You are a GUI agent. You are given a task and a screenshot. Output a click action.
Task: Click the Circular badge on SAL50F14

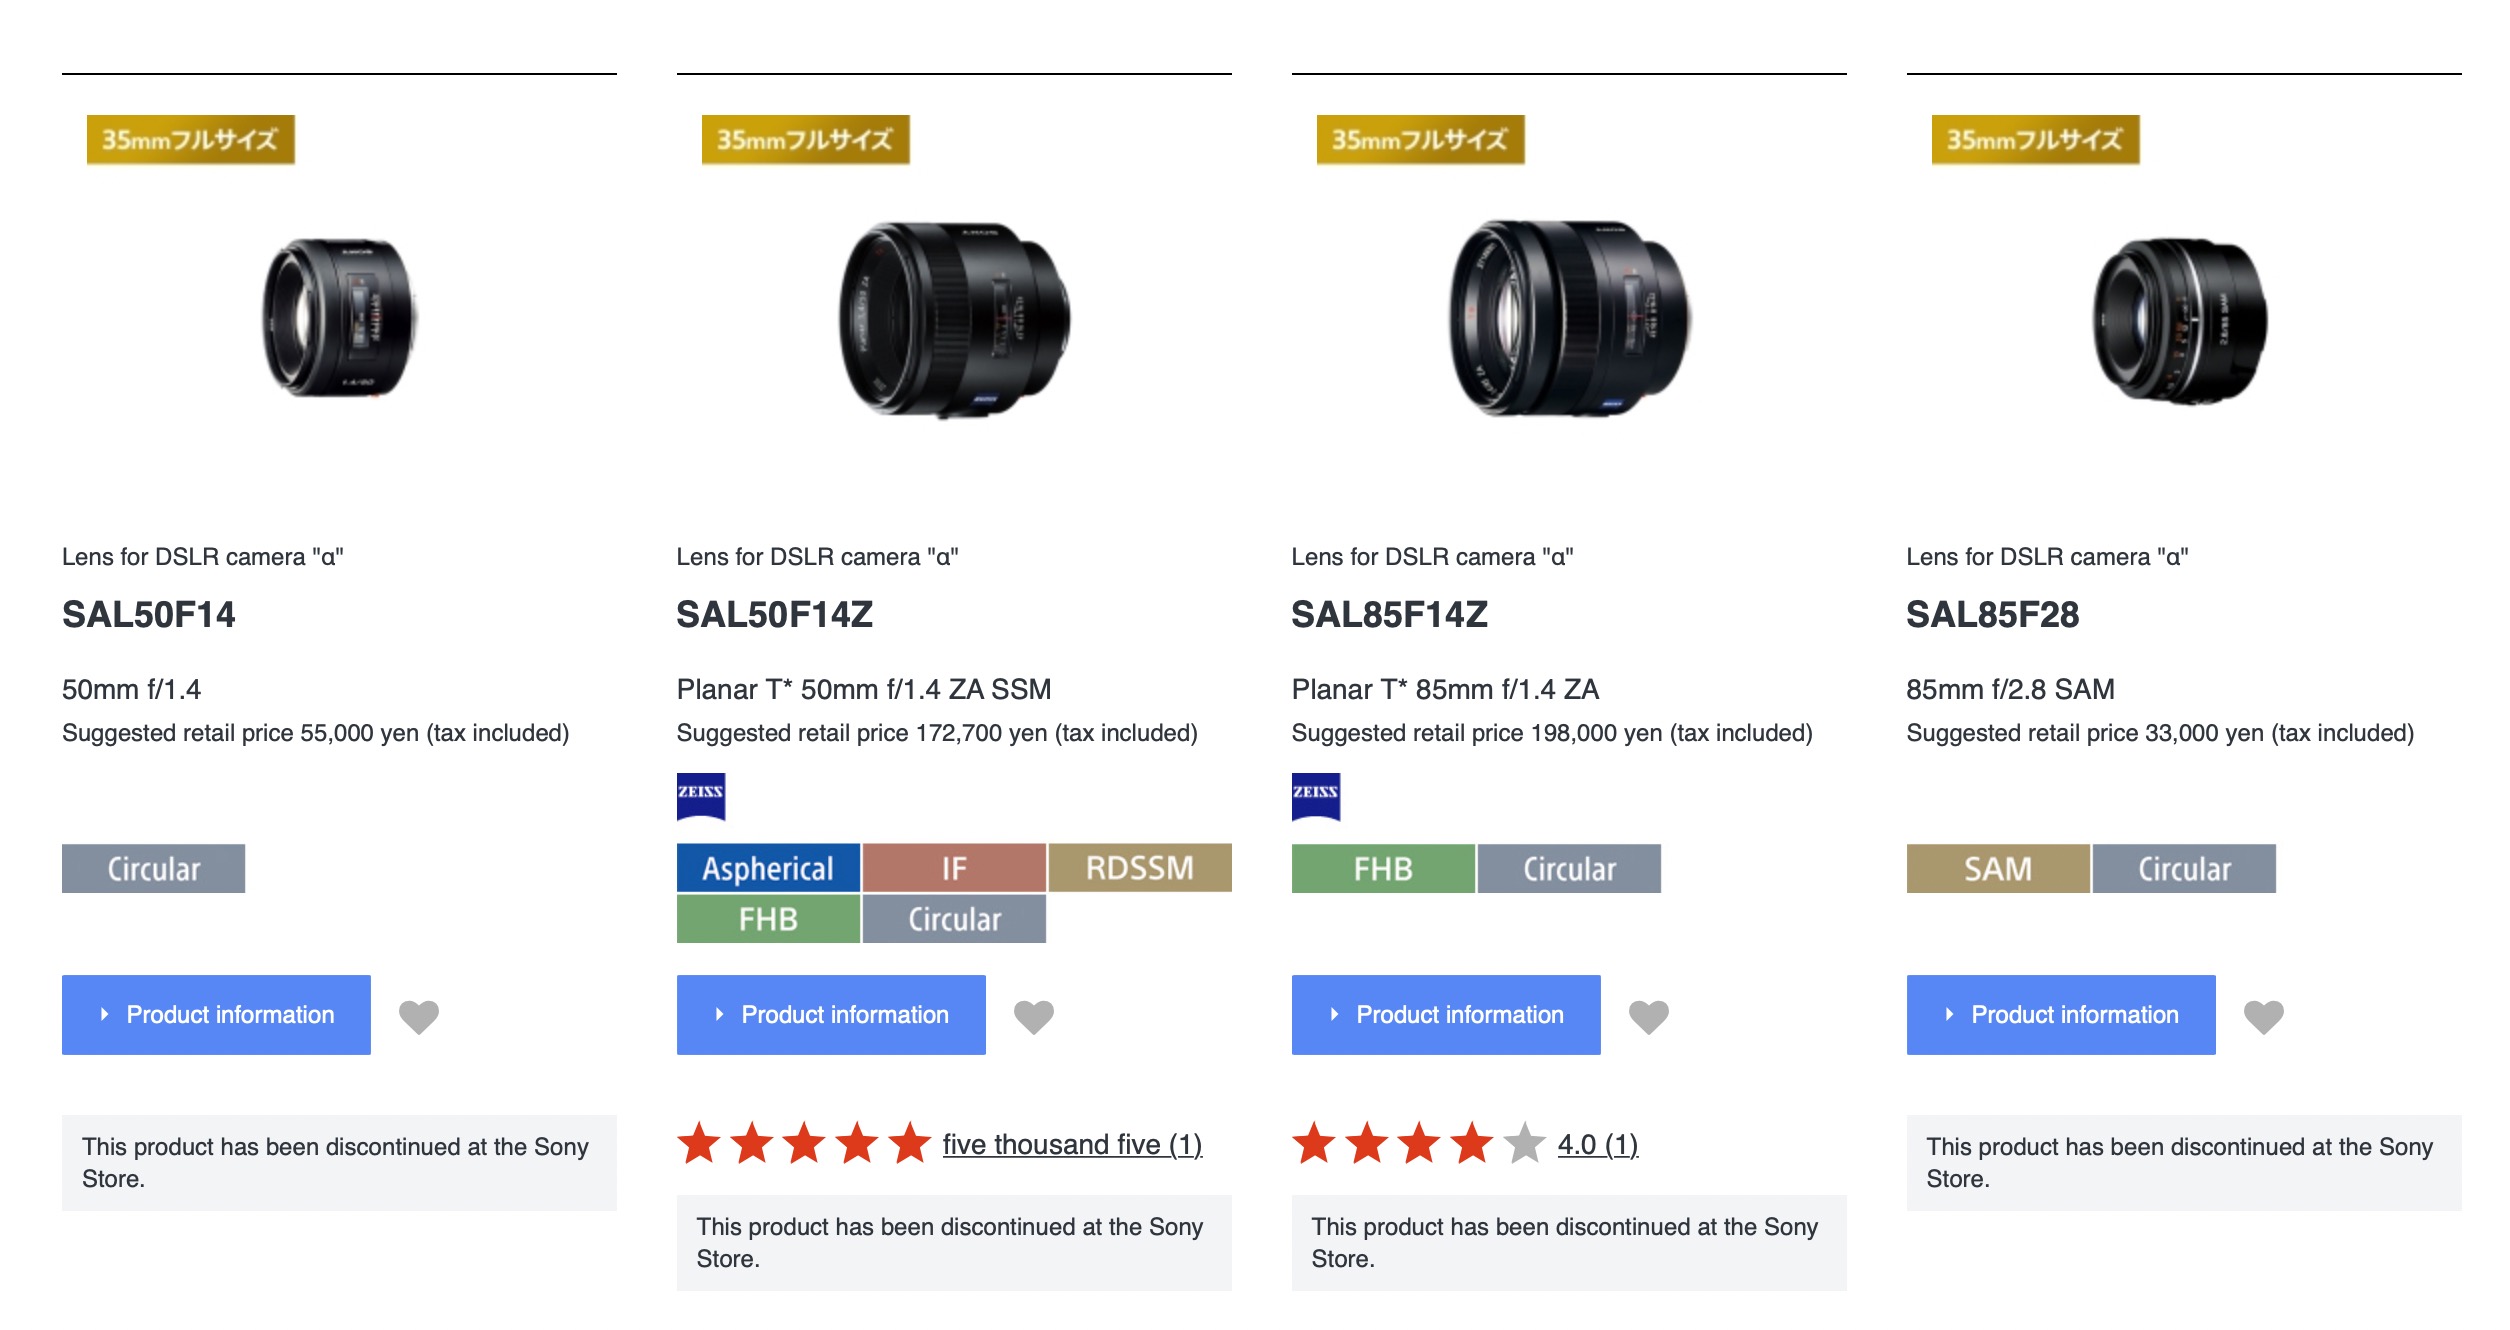(x=152, y=868)
